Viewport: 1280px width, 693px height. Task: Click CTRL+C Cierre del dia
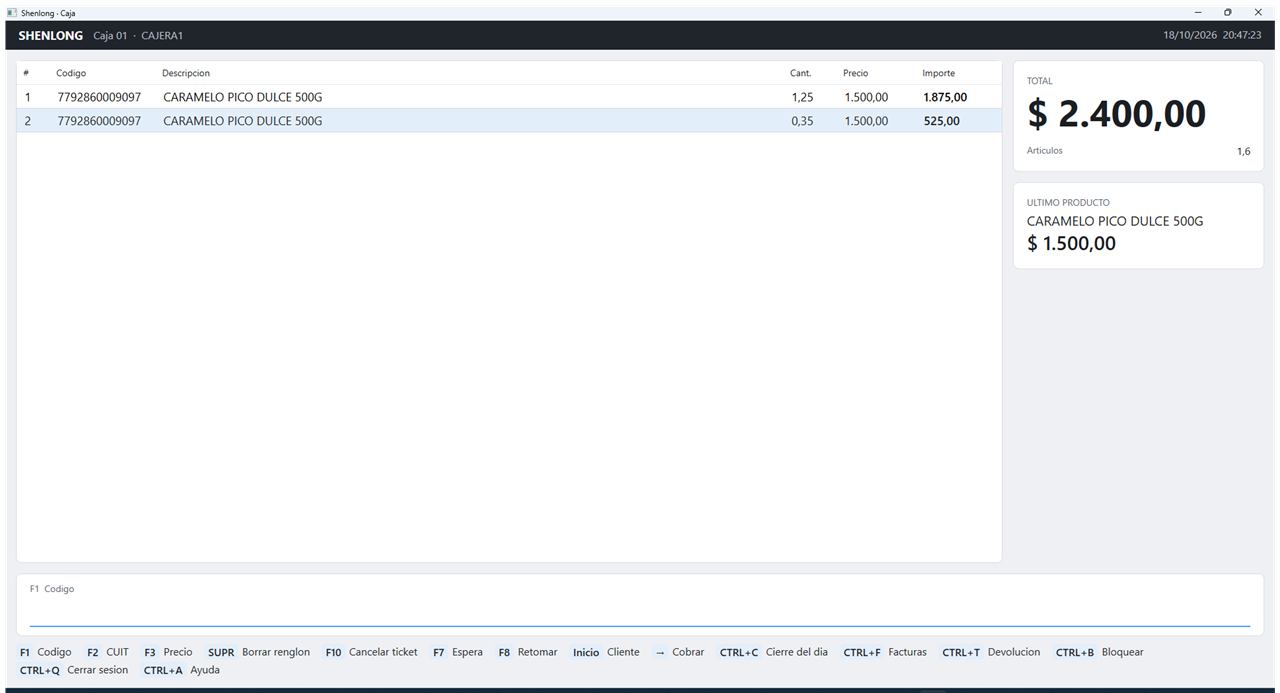click(x=774, y=652)
